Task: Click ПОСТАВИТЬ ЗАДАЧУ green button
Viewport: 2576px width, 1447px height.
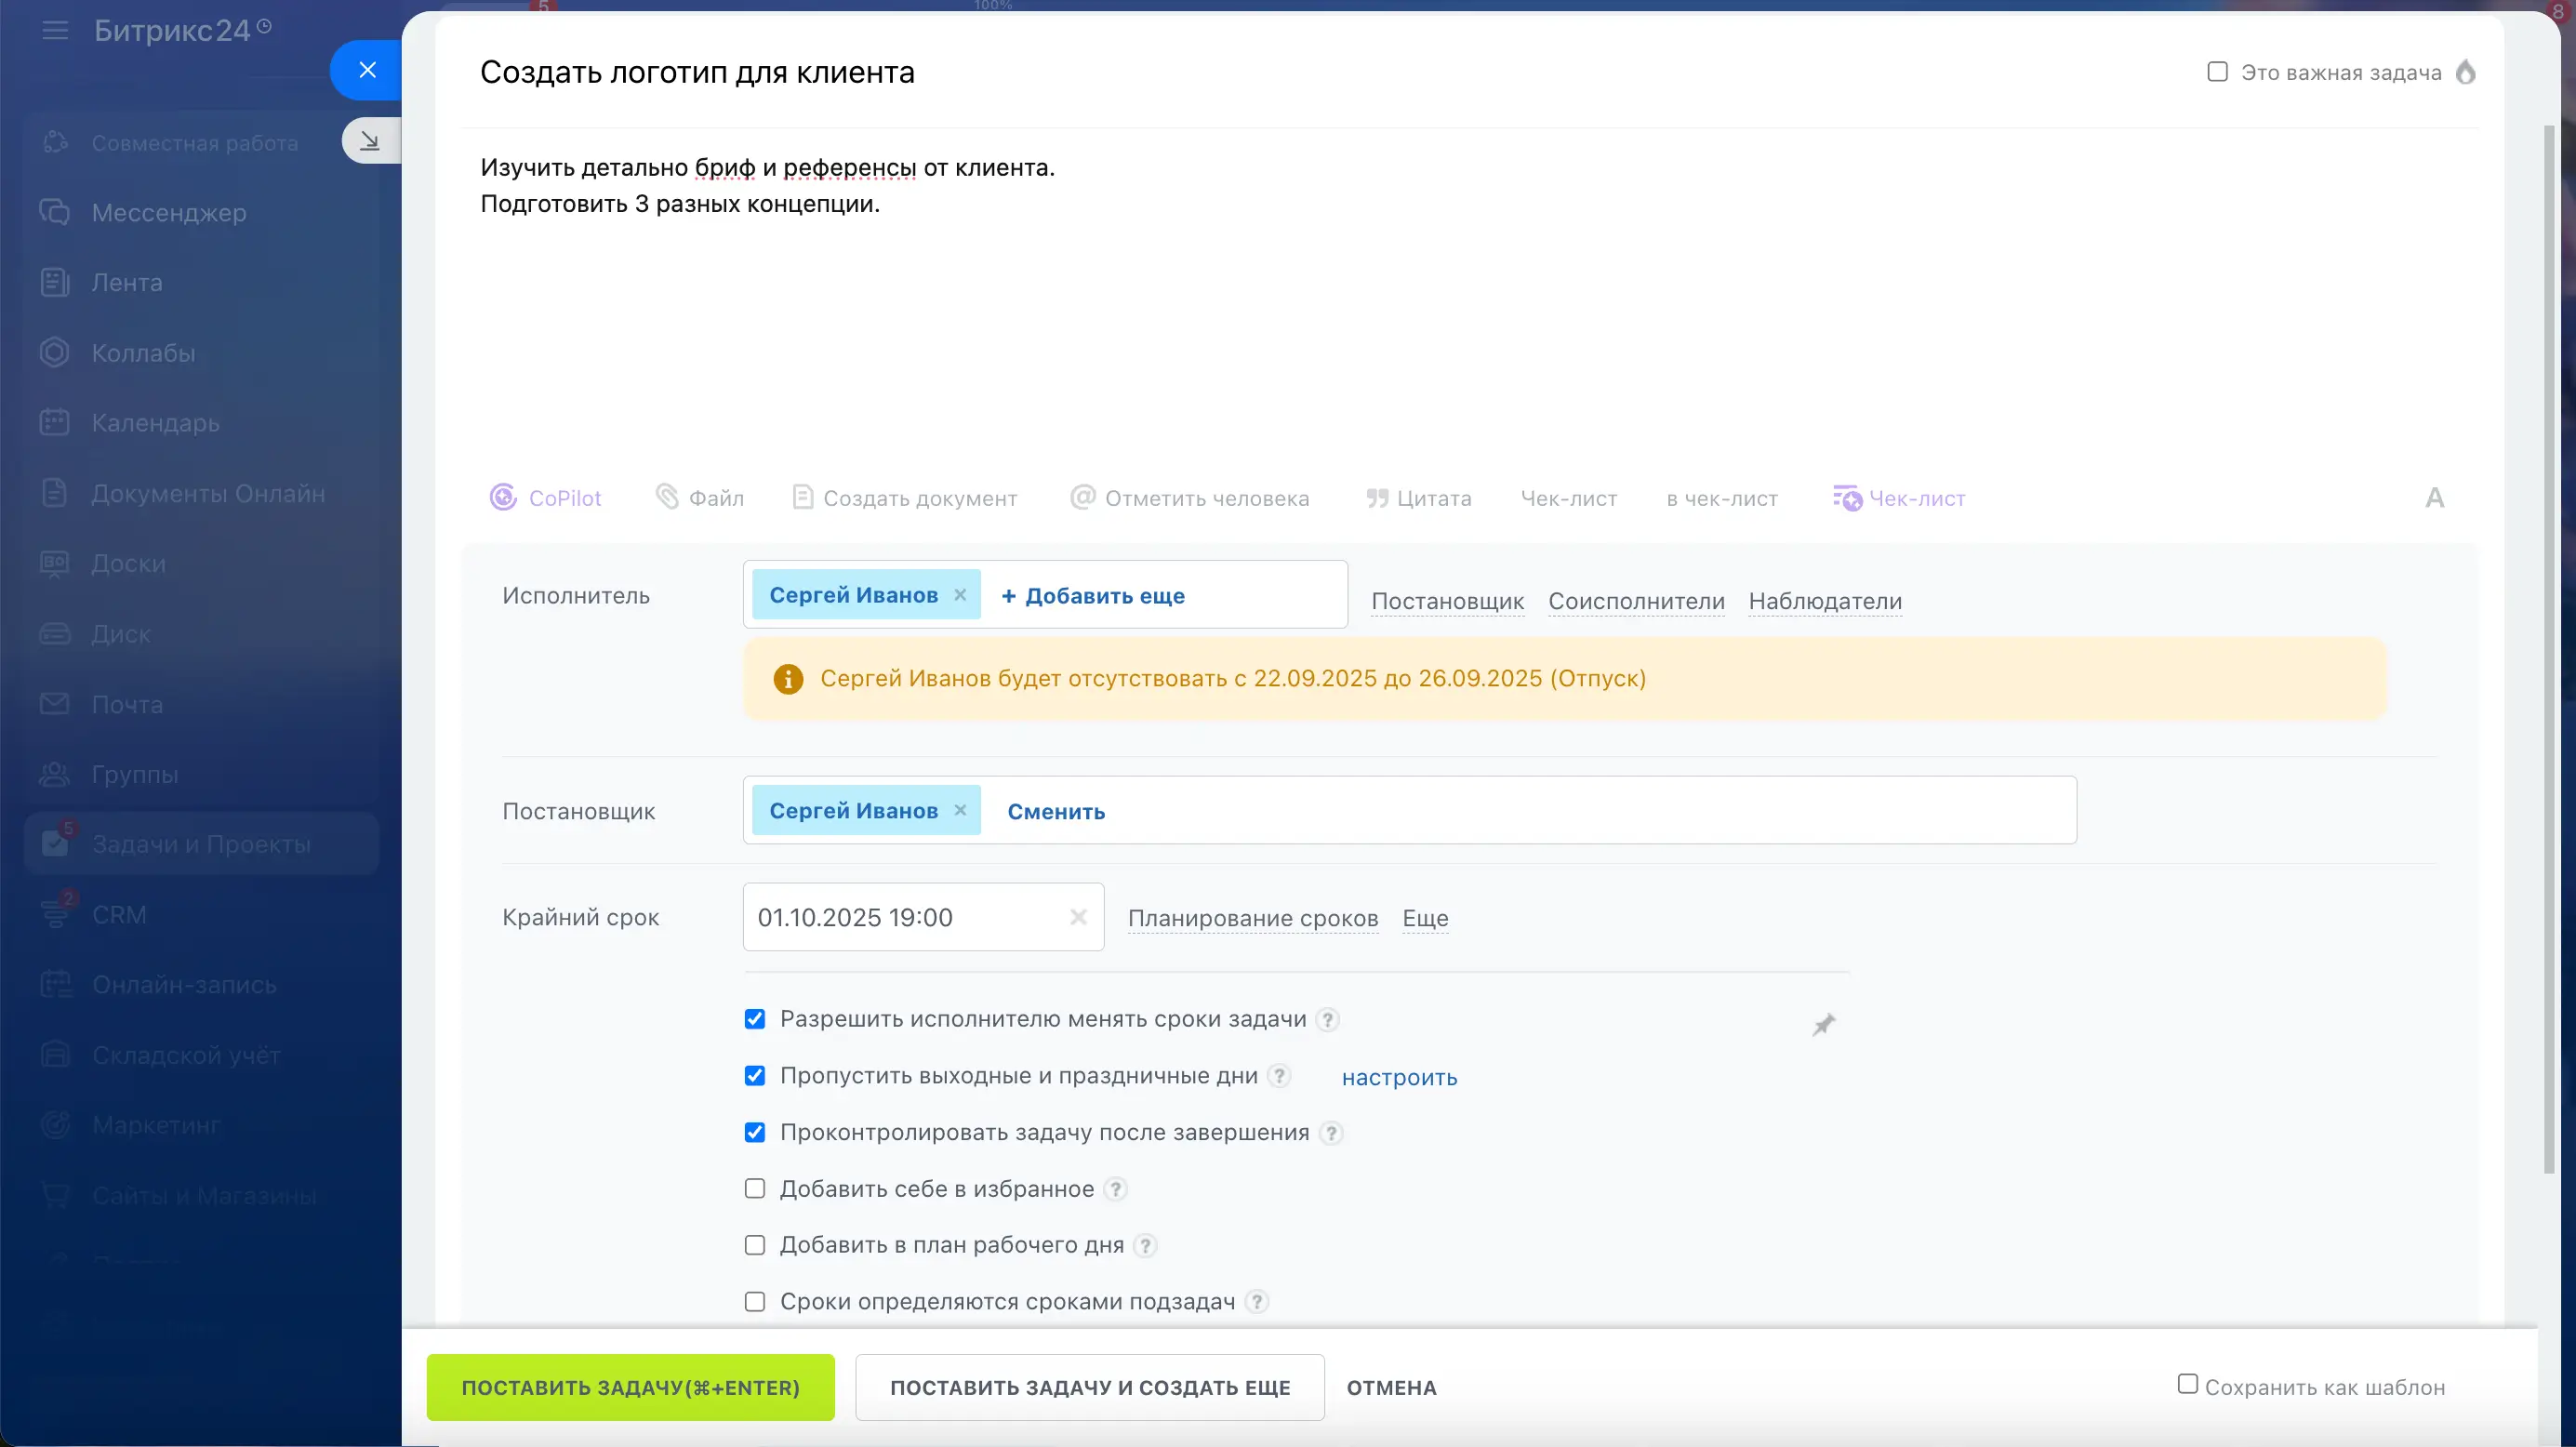Action: pos(630,1387)
